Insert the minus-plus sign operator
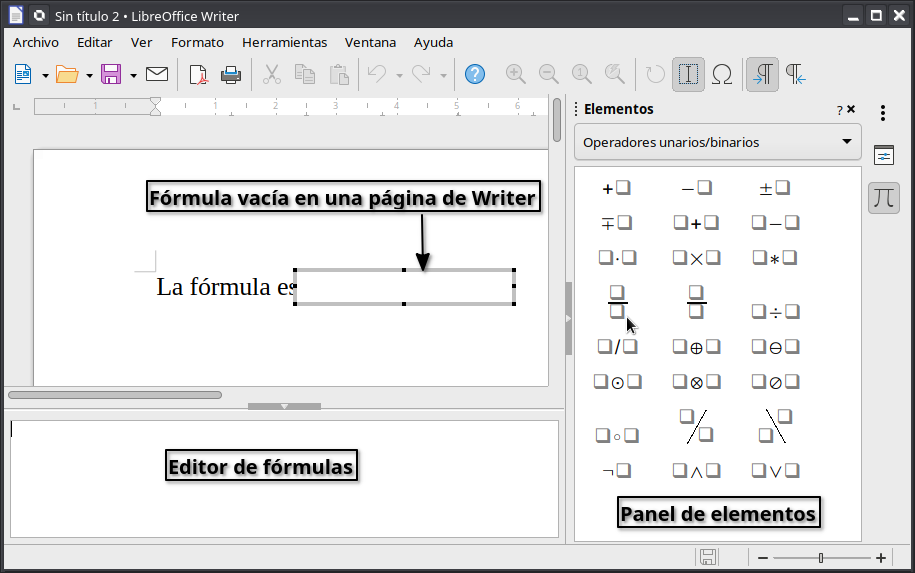The image size is (915, 573). [617, 223]
